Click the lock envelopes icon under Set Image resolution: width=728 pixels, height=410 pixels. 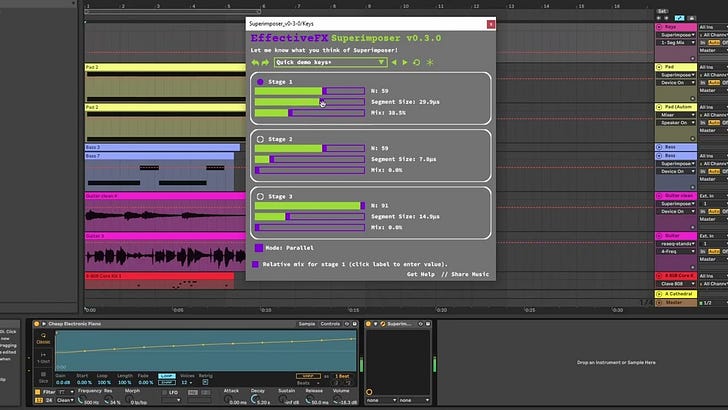(x=691, y=18)
